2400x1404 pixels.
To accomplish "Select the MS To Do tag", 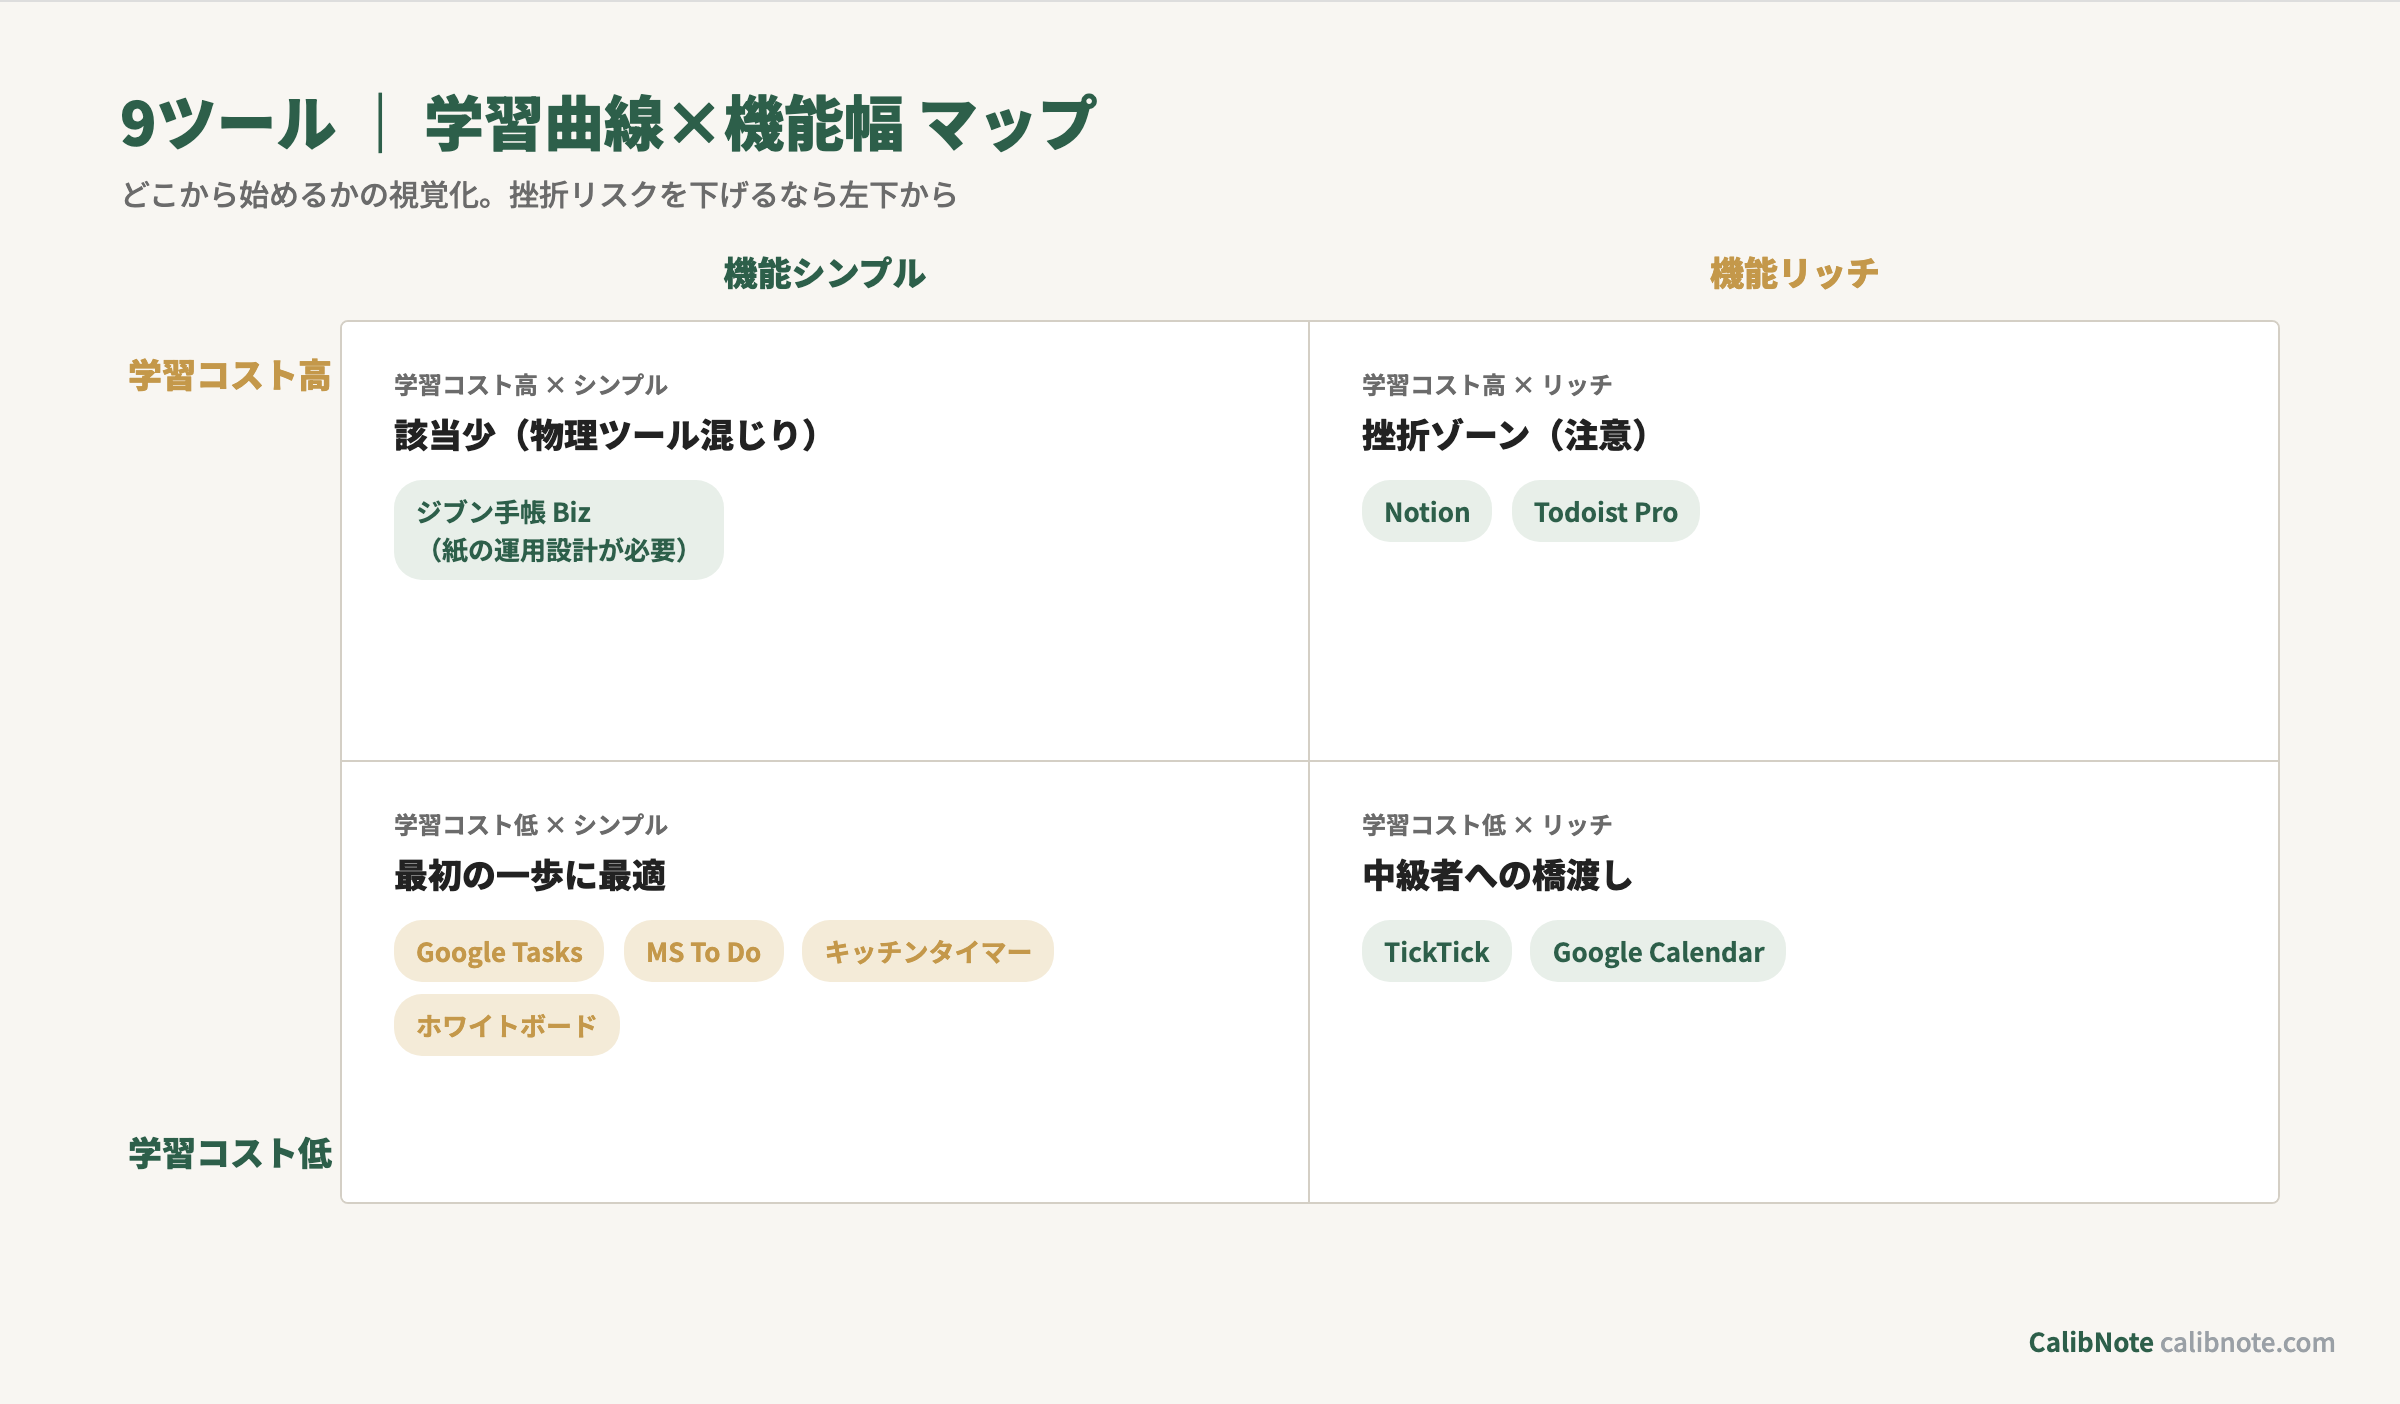I will pyautogui.click(x=703, y=951).
